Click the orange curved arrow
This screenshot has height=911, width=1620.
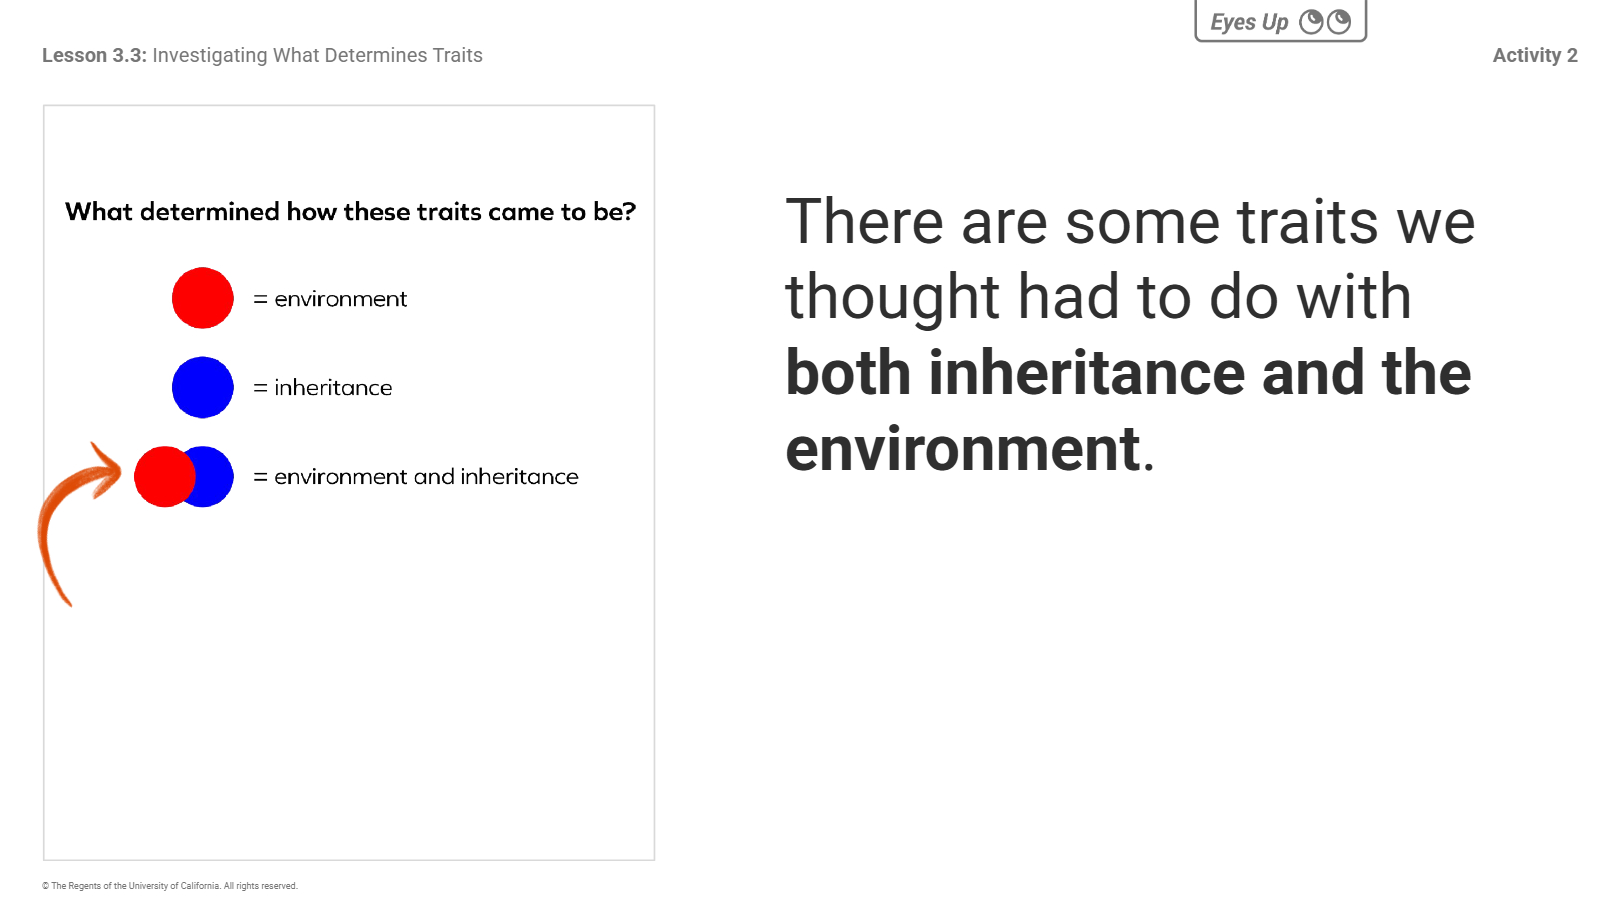(x=77, y=522)
